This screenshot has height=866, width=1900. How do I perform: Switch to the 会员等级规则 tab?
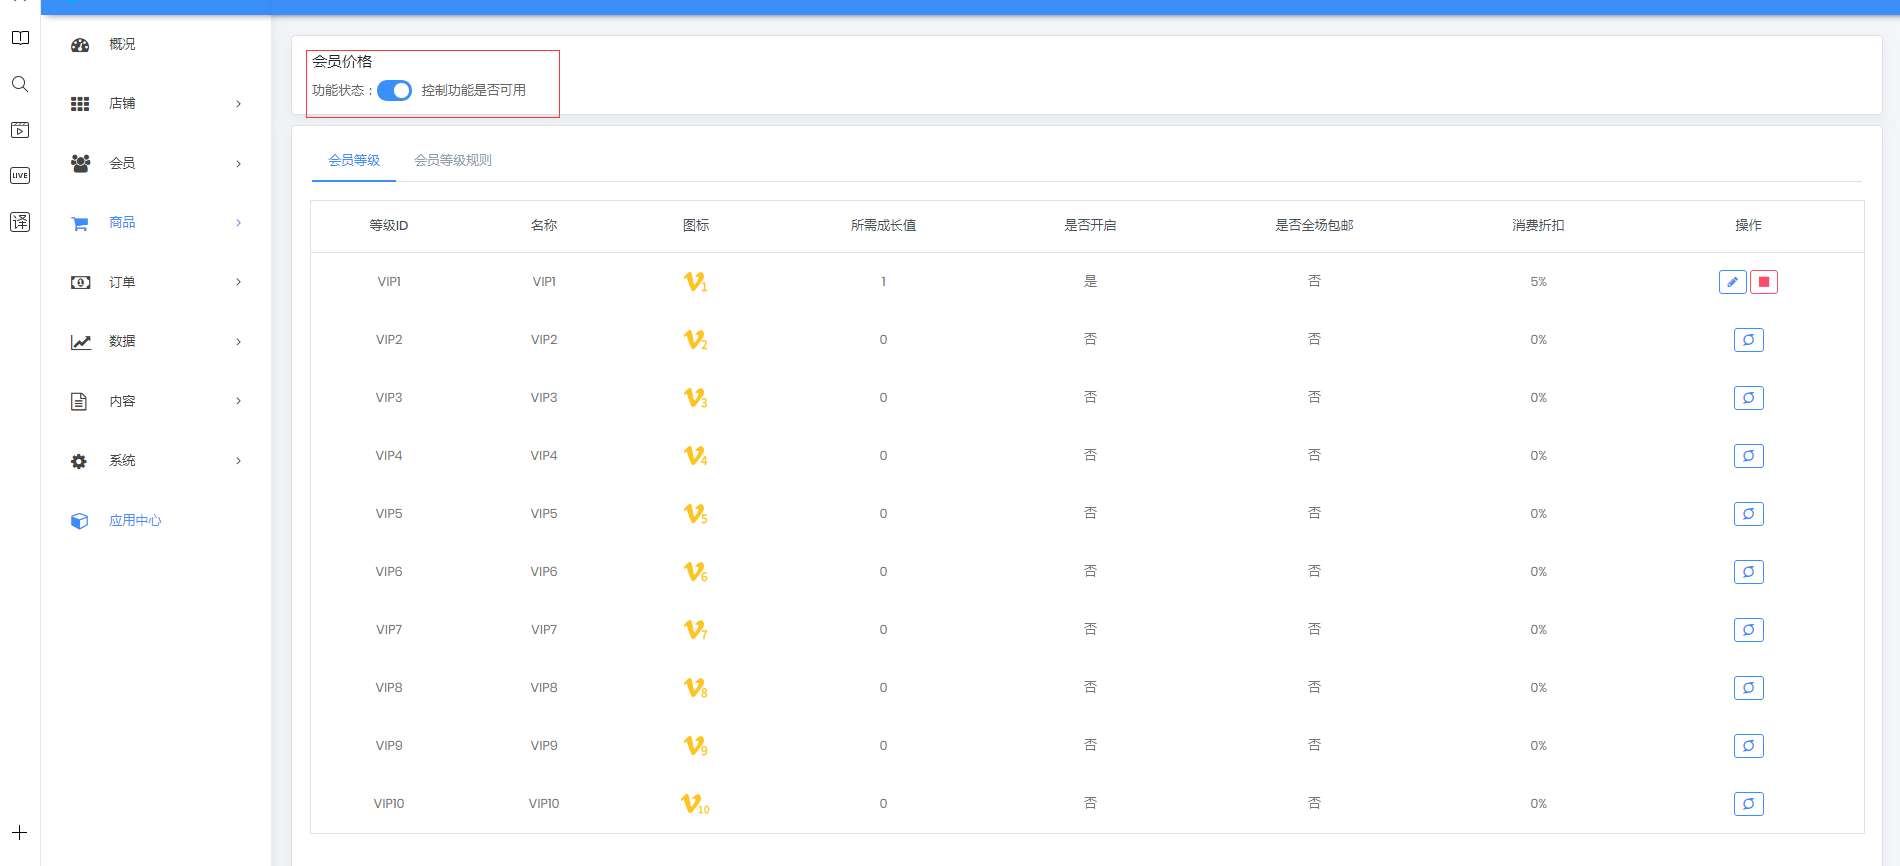pos(453,160)
